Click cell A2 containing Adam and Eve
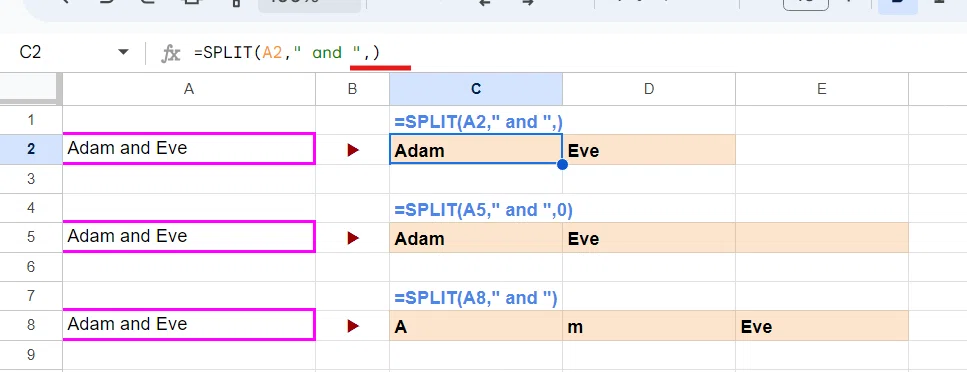Viewport: 967px width, 372px height. point(189,149)
